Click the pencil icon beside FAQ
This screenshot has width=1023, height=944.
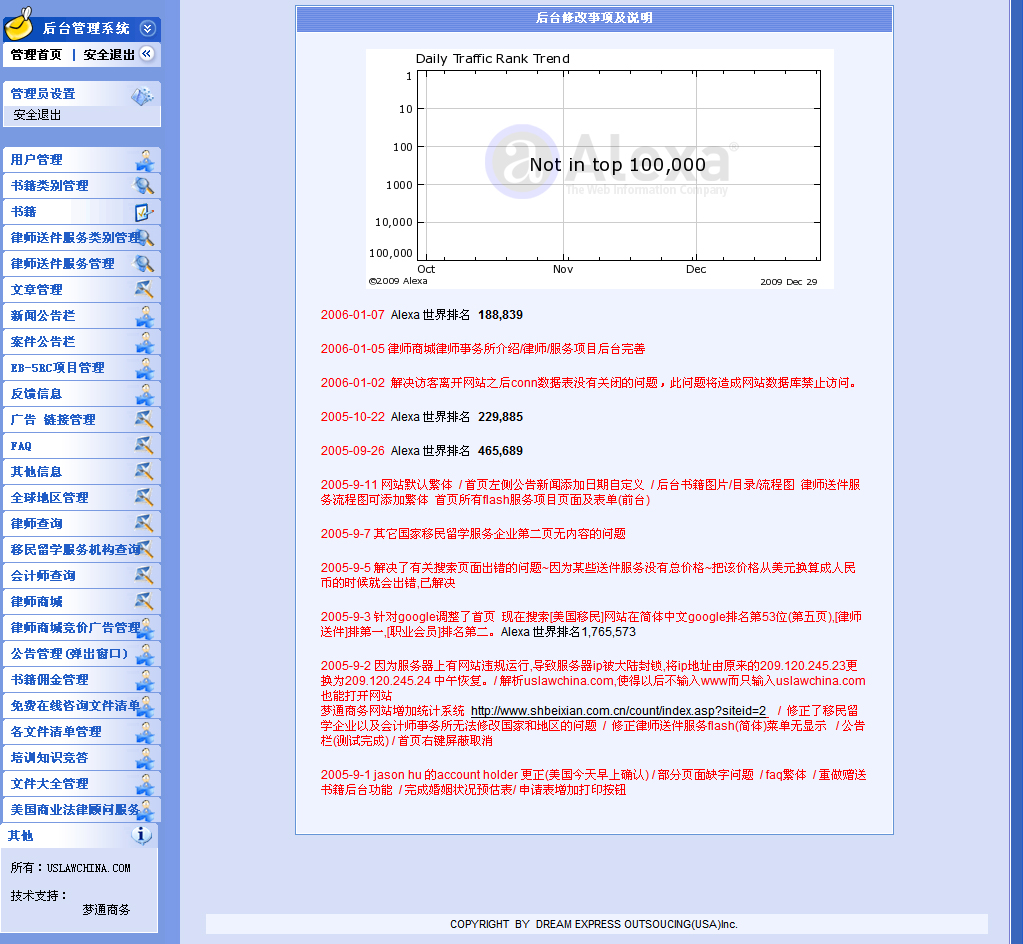click(x=144, y=446)
